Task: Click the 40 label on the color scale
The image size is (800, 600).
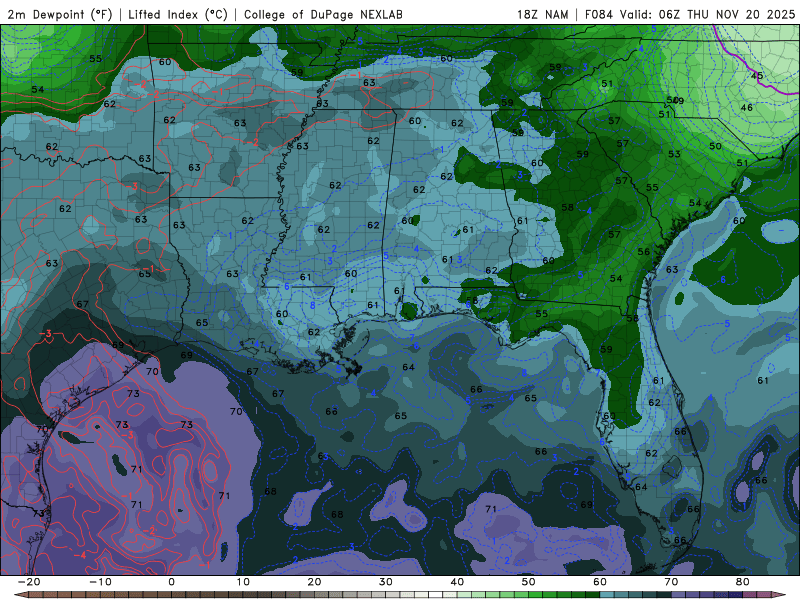Action: [457, 582]
